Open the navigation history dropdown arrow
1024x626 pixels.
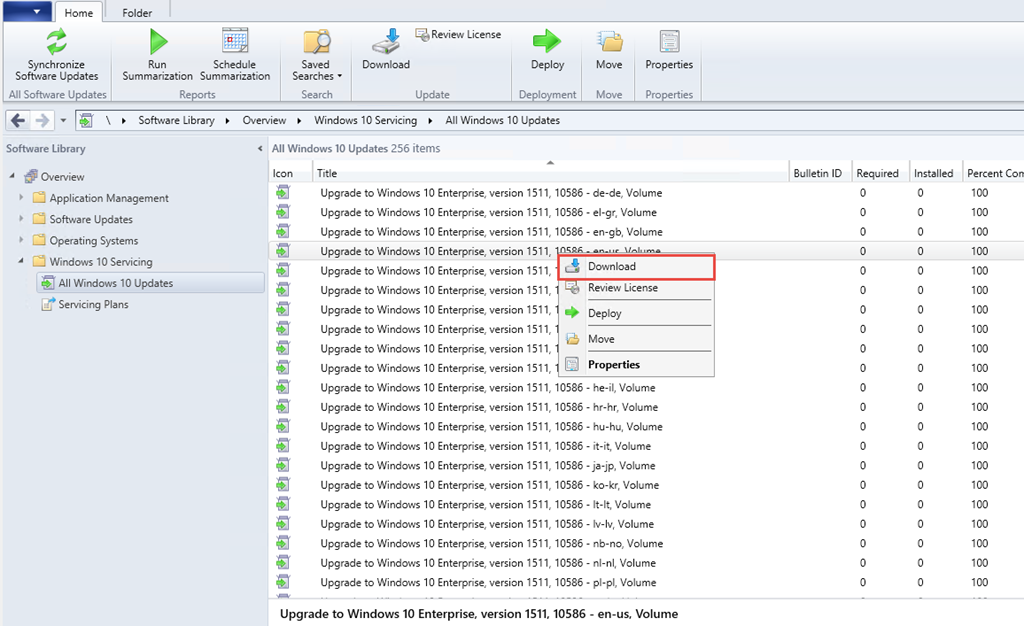[x=63, y=120]
